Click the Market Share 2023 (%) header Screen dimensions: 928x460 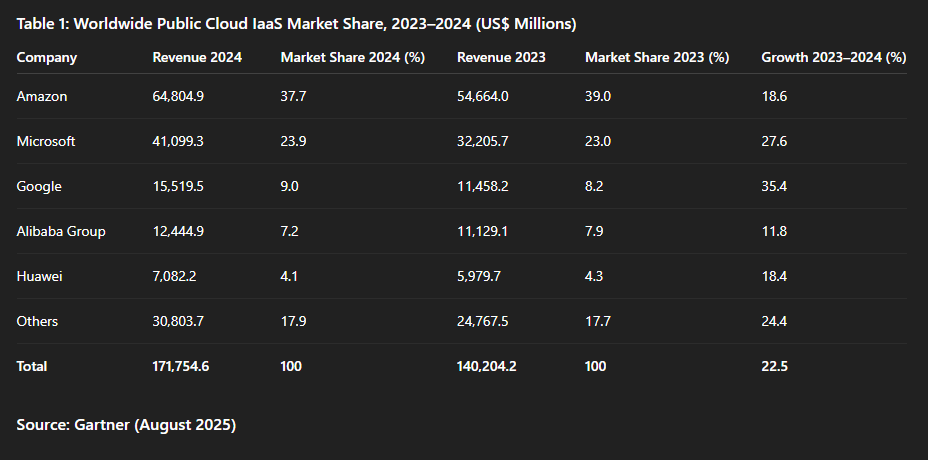[657, 57]
